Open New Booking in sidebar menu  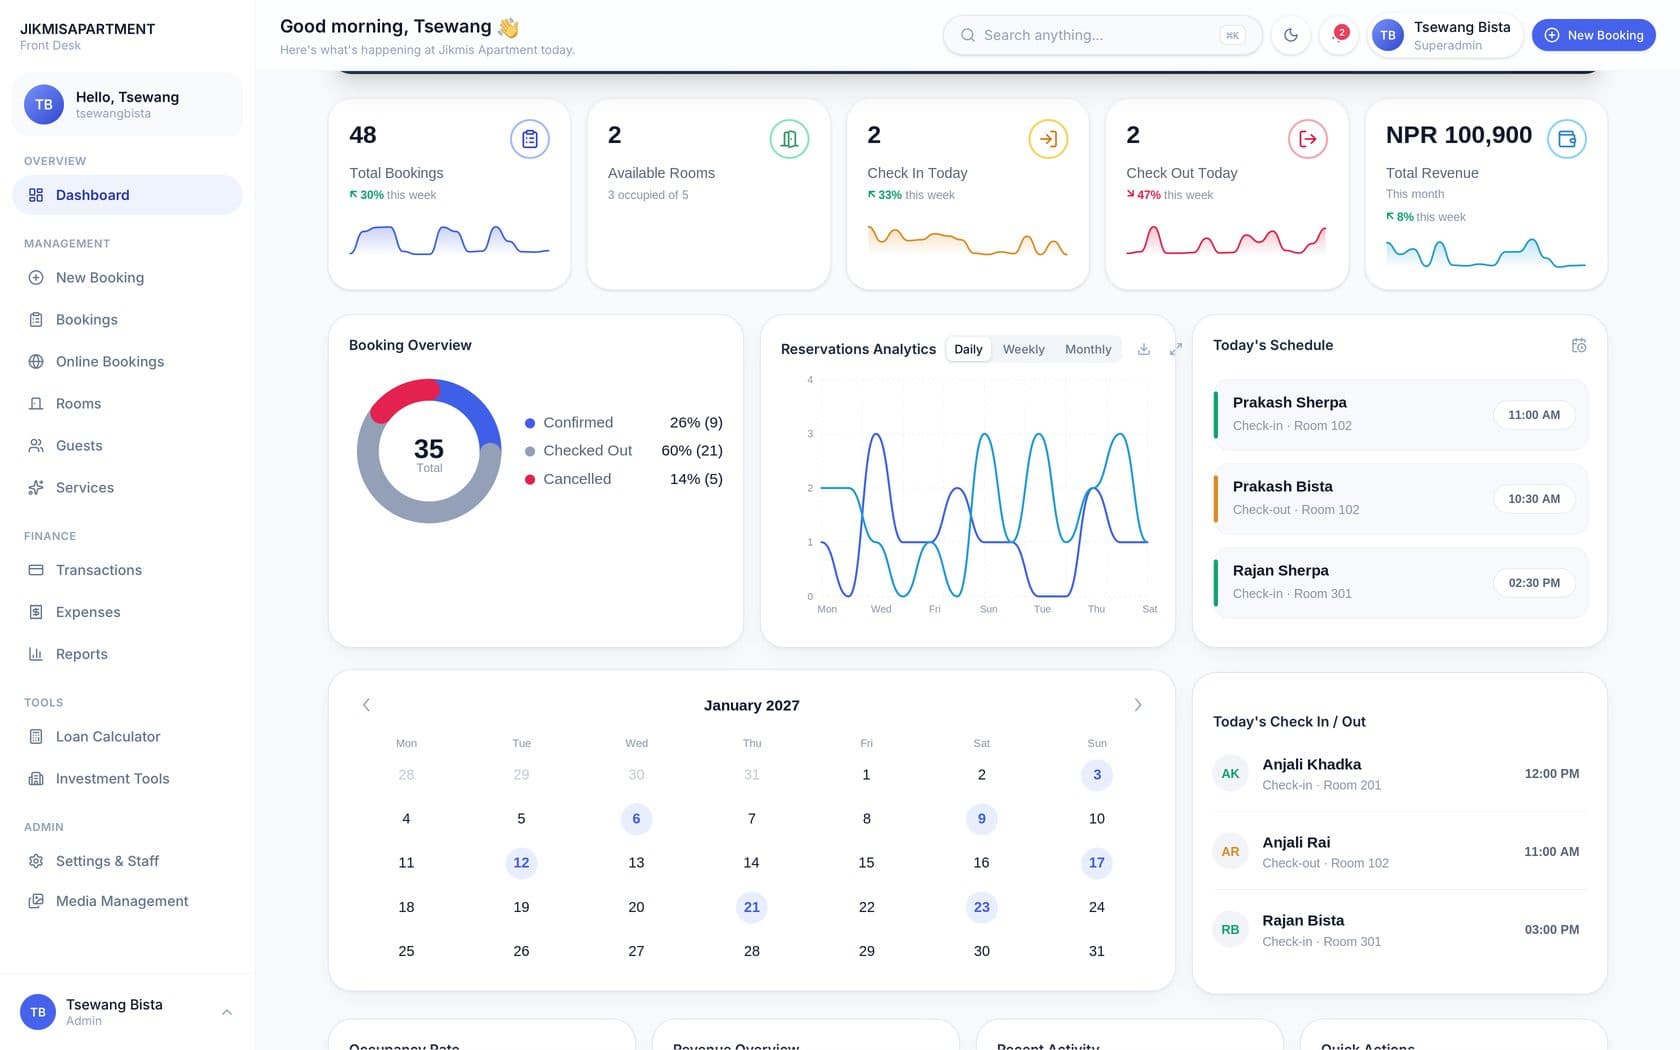click(127, 278)
